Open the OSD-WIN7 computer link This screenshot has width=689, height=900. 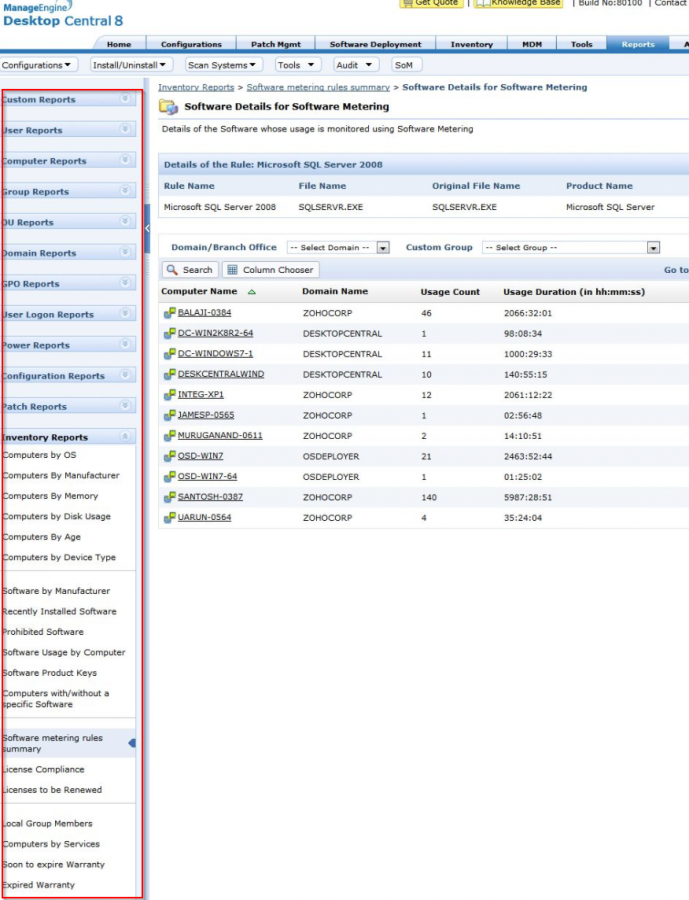tap(200, 456)
